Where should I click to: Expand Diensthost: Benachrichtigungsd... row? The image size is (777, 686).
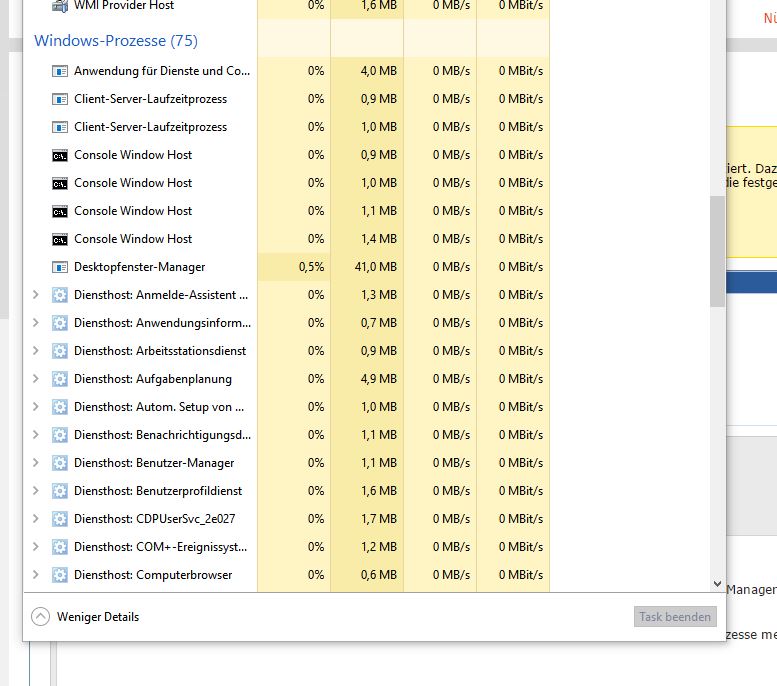pos(35,435)
